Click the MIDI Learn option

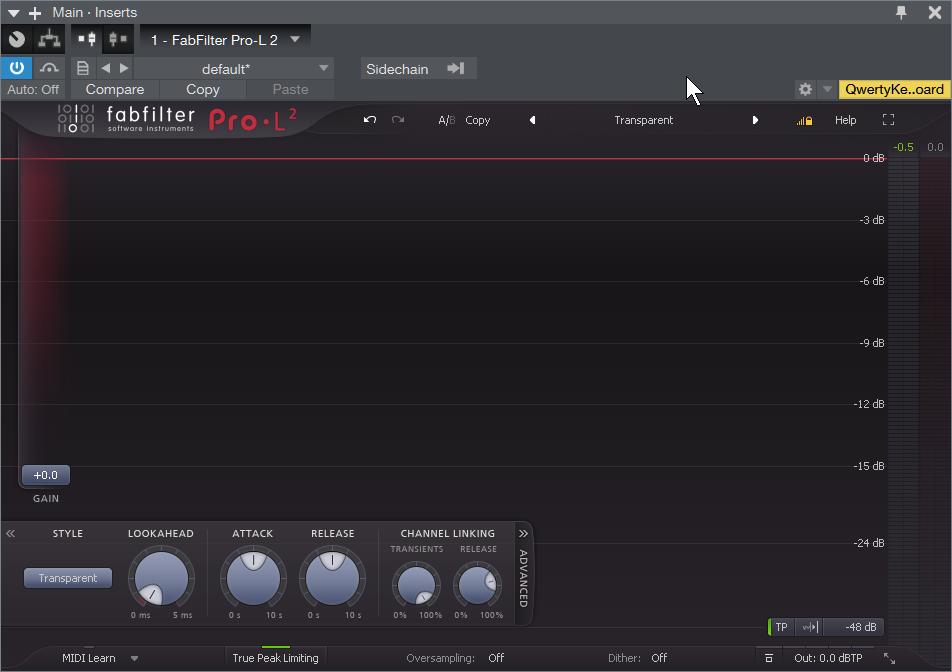tap(89, 658)
